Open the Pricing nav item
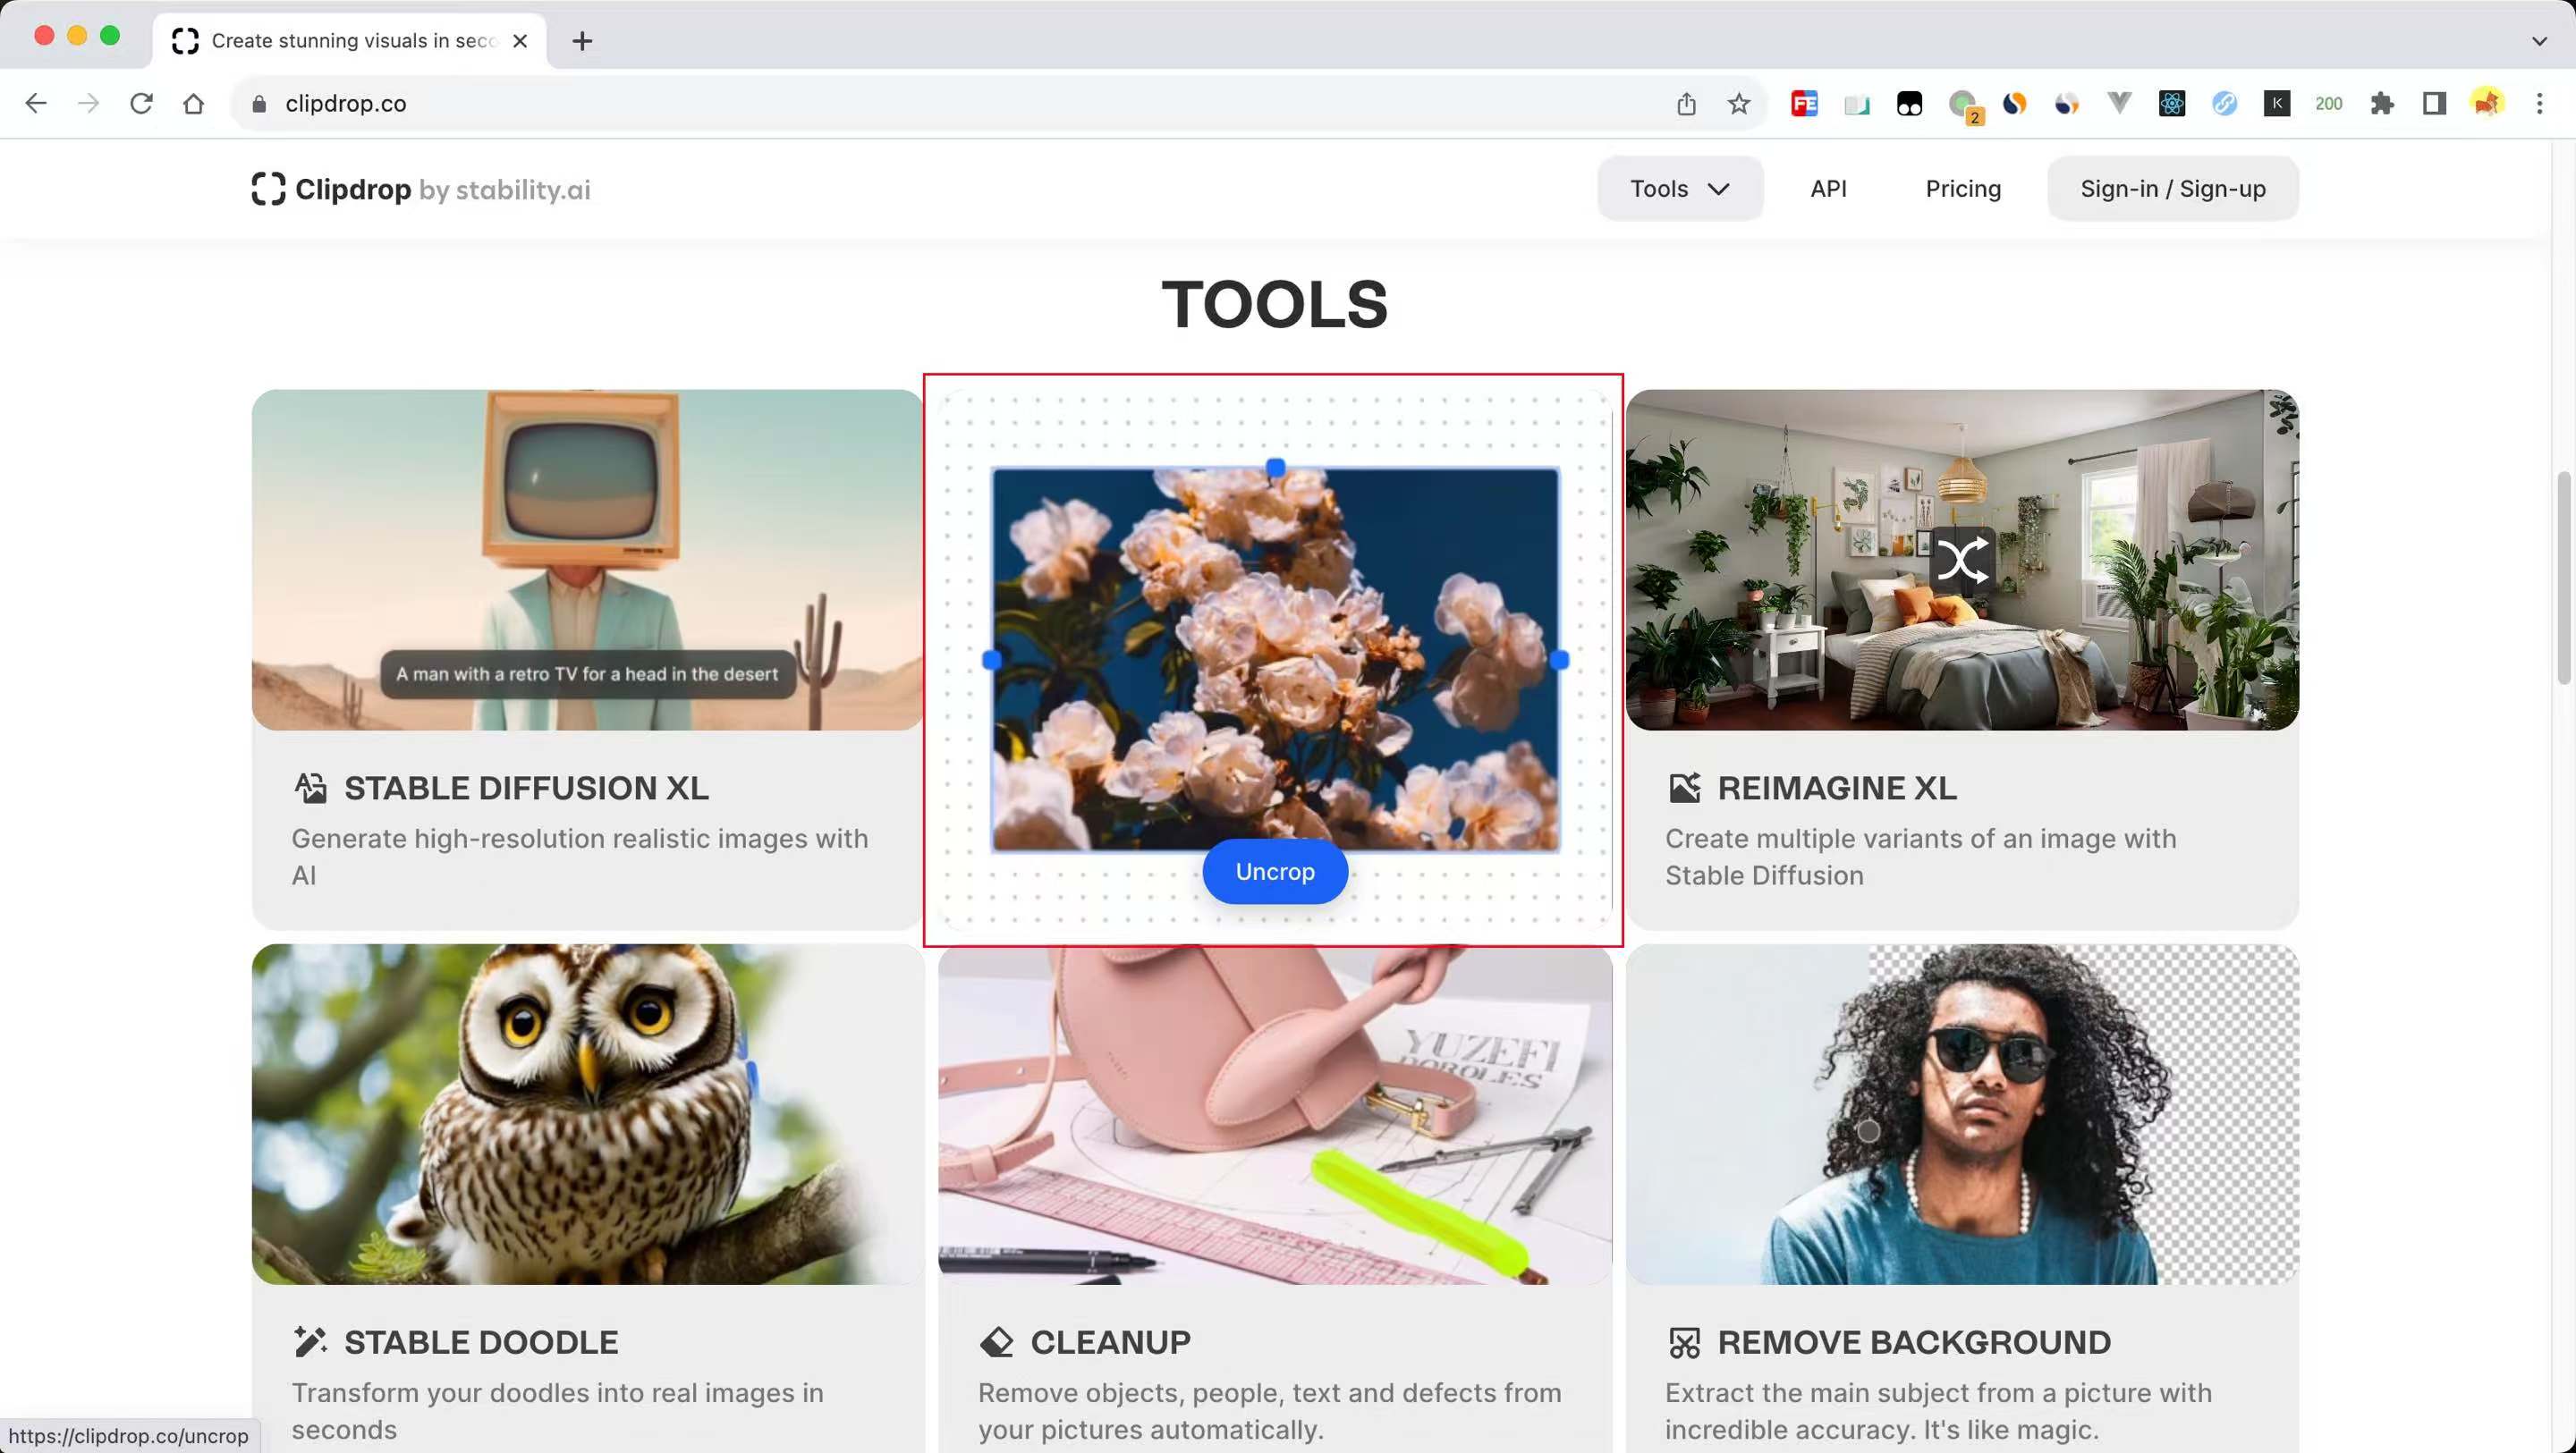The width and height of the screenshot is (2576, 1453). point(1963,188)
